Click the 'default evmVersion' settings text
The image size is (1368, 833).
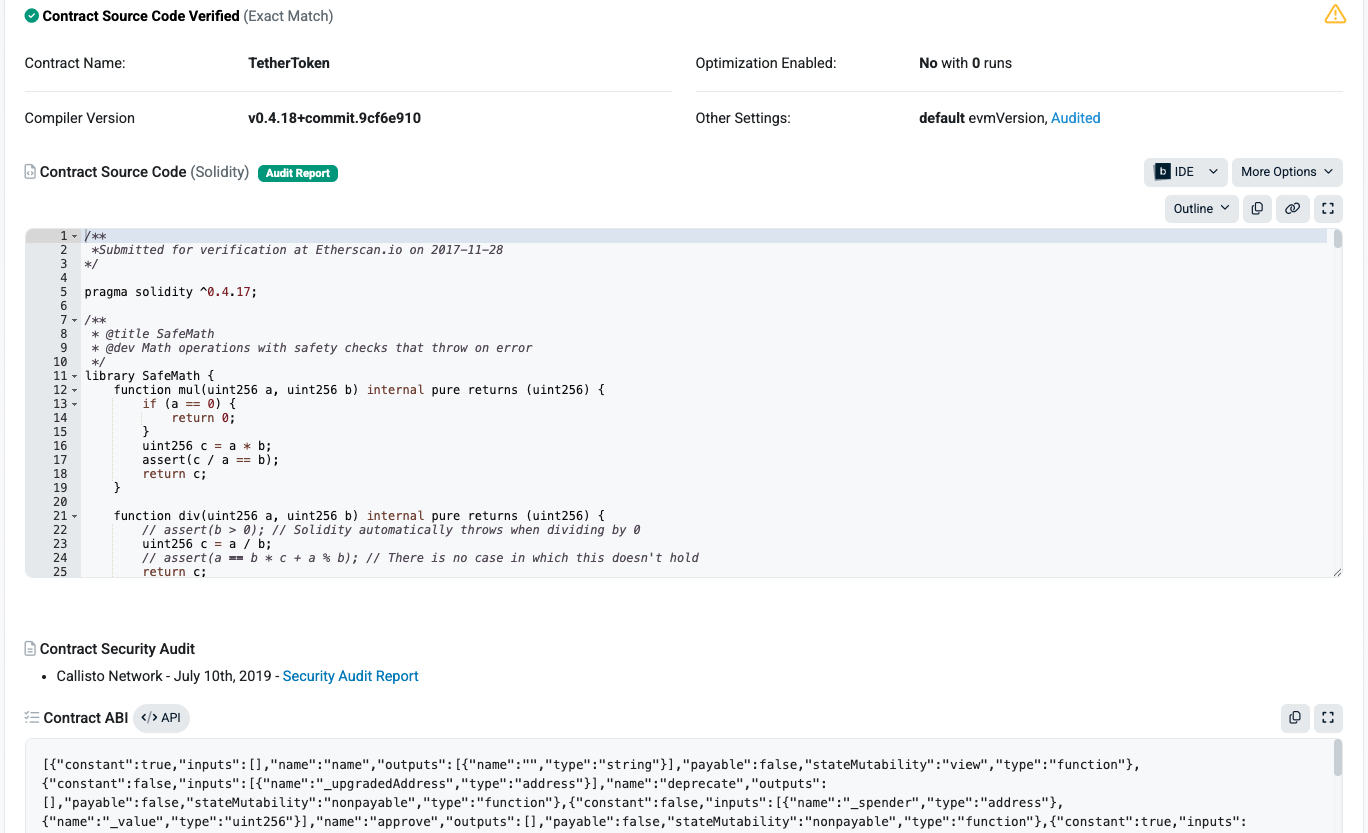coord(982,118)
